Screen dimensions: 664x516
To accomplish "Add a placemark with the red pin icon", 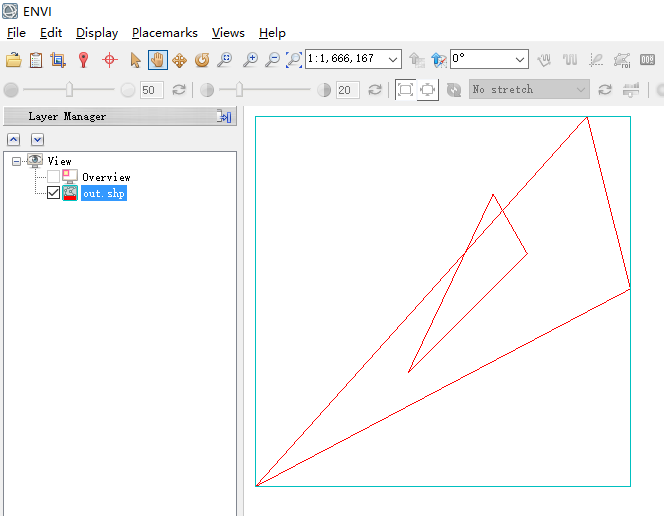I will pyautogui.click(x=84, y=60).
